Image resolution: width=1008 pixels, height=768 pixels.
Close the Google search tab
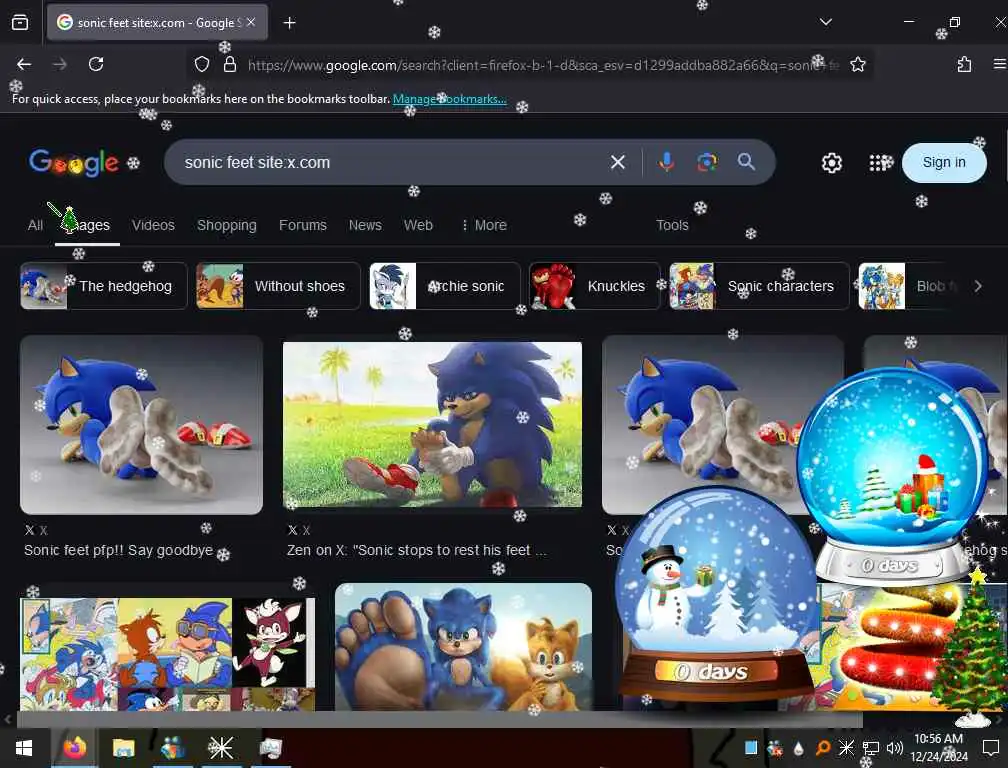click(251, 22)
